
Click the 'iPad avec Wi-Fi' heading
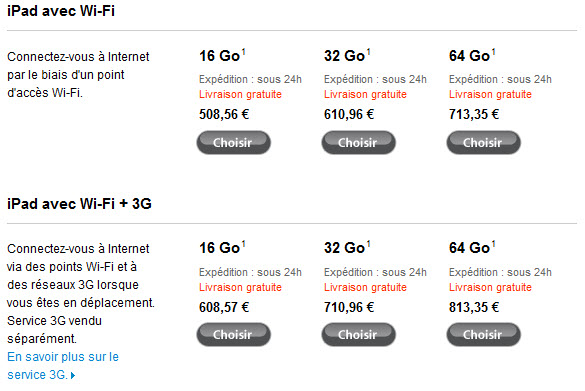[61, 10]
